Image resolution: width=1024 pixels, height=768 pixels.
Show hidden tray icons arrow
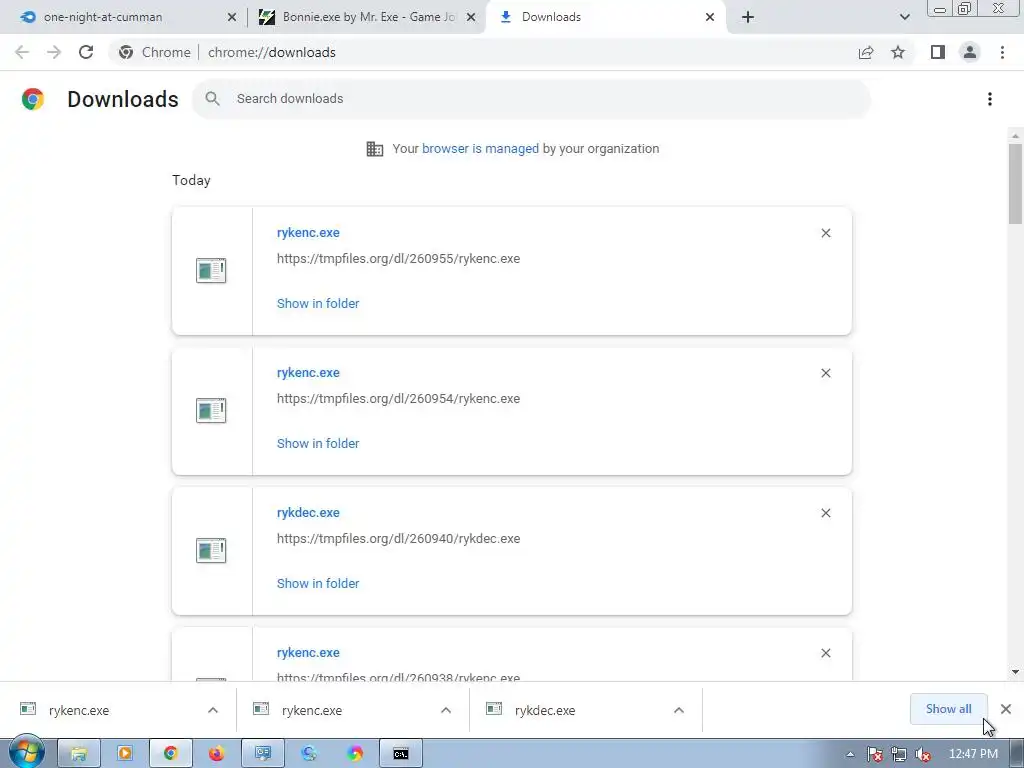[850, 754]
